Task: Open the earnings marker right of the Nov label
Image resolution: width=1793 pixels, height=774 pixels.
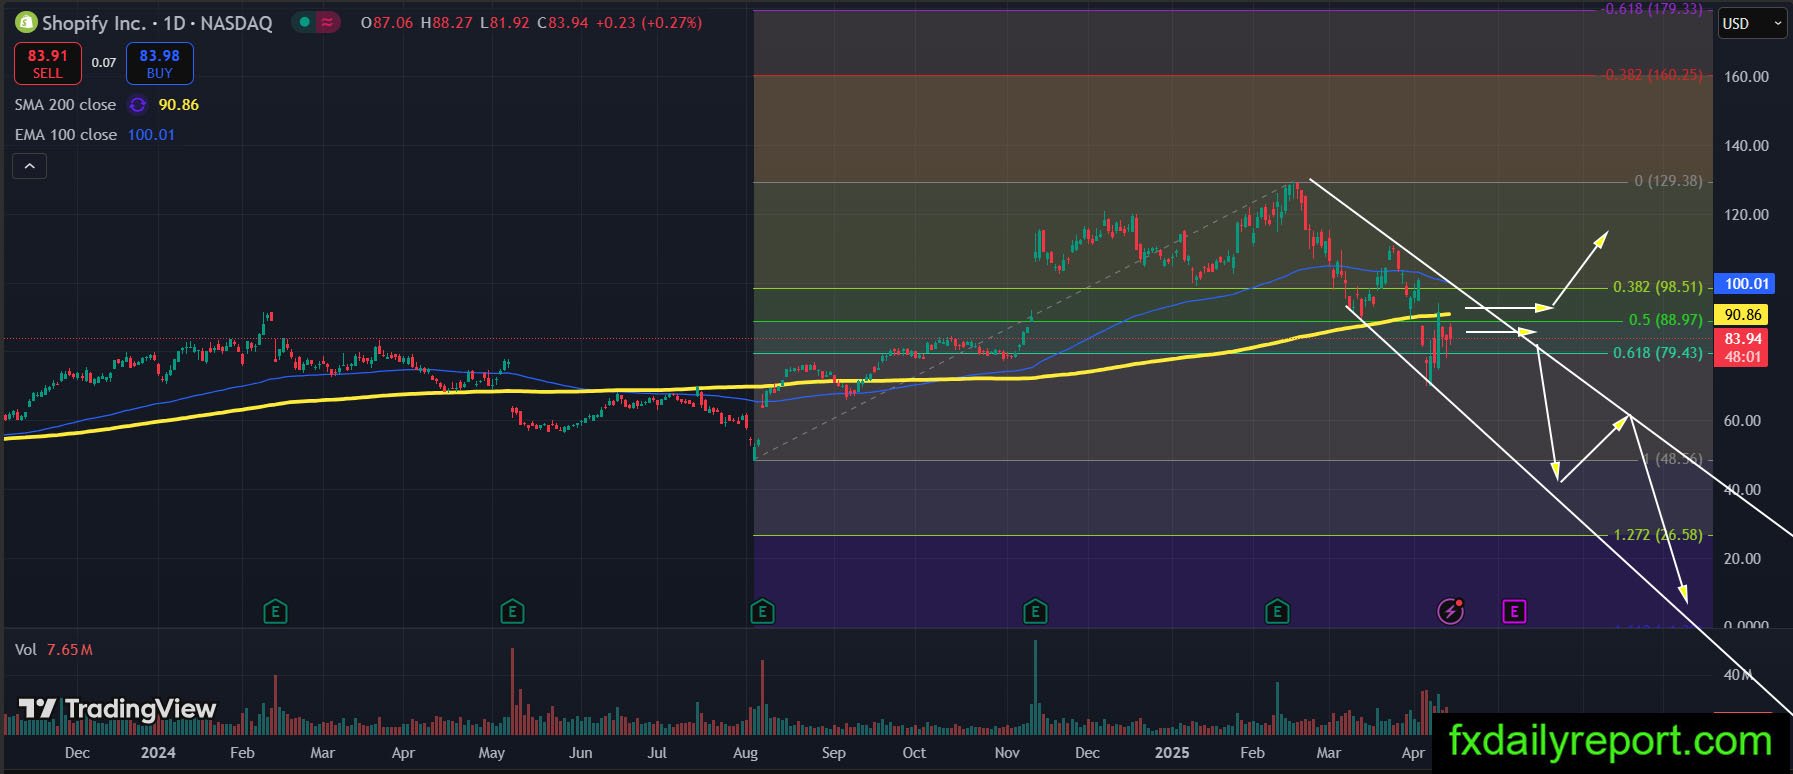Action: point(1035,610)
